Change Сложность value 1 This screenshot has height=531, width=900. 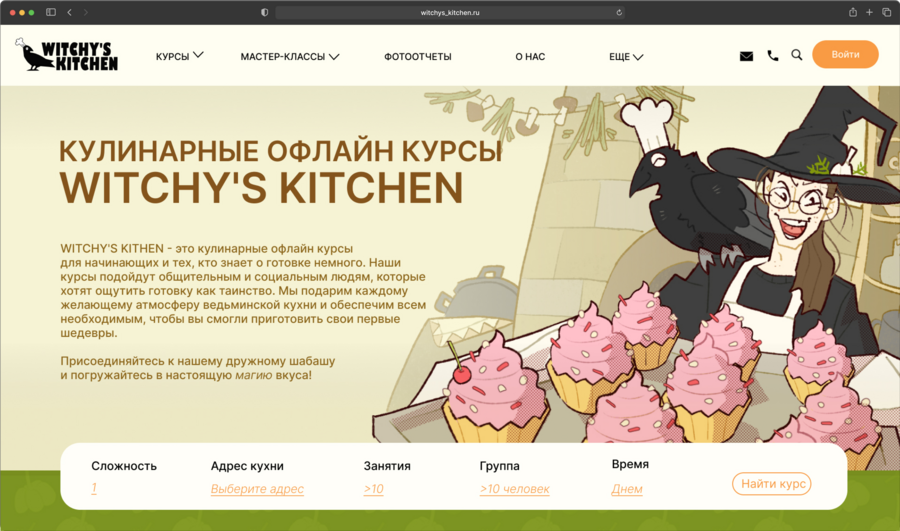click(94, 489)
